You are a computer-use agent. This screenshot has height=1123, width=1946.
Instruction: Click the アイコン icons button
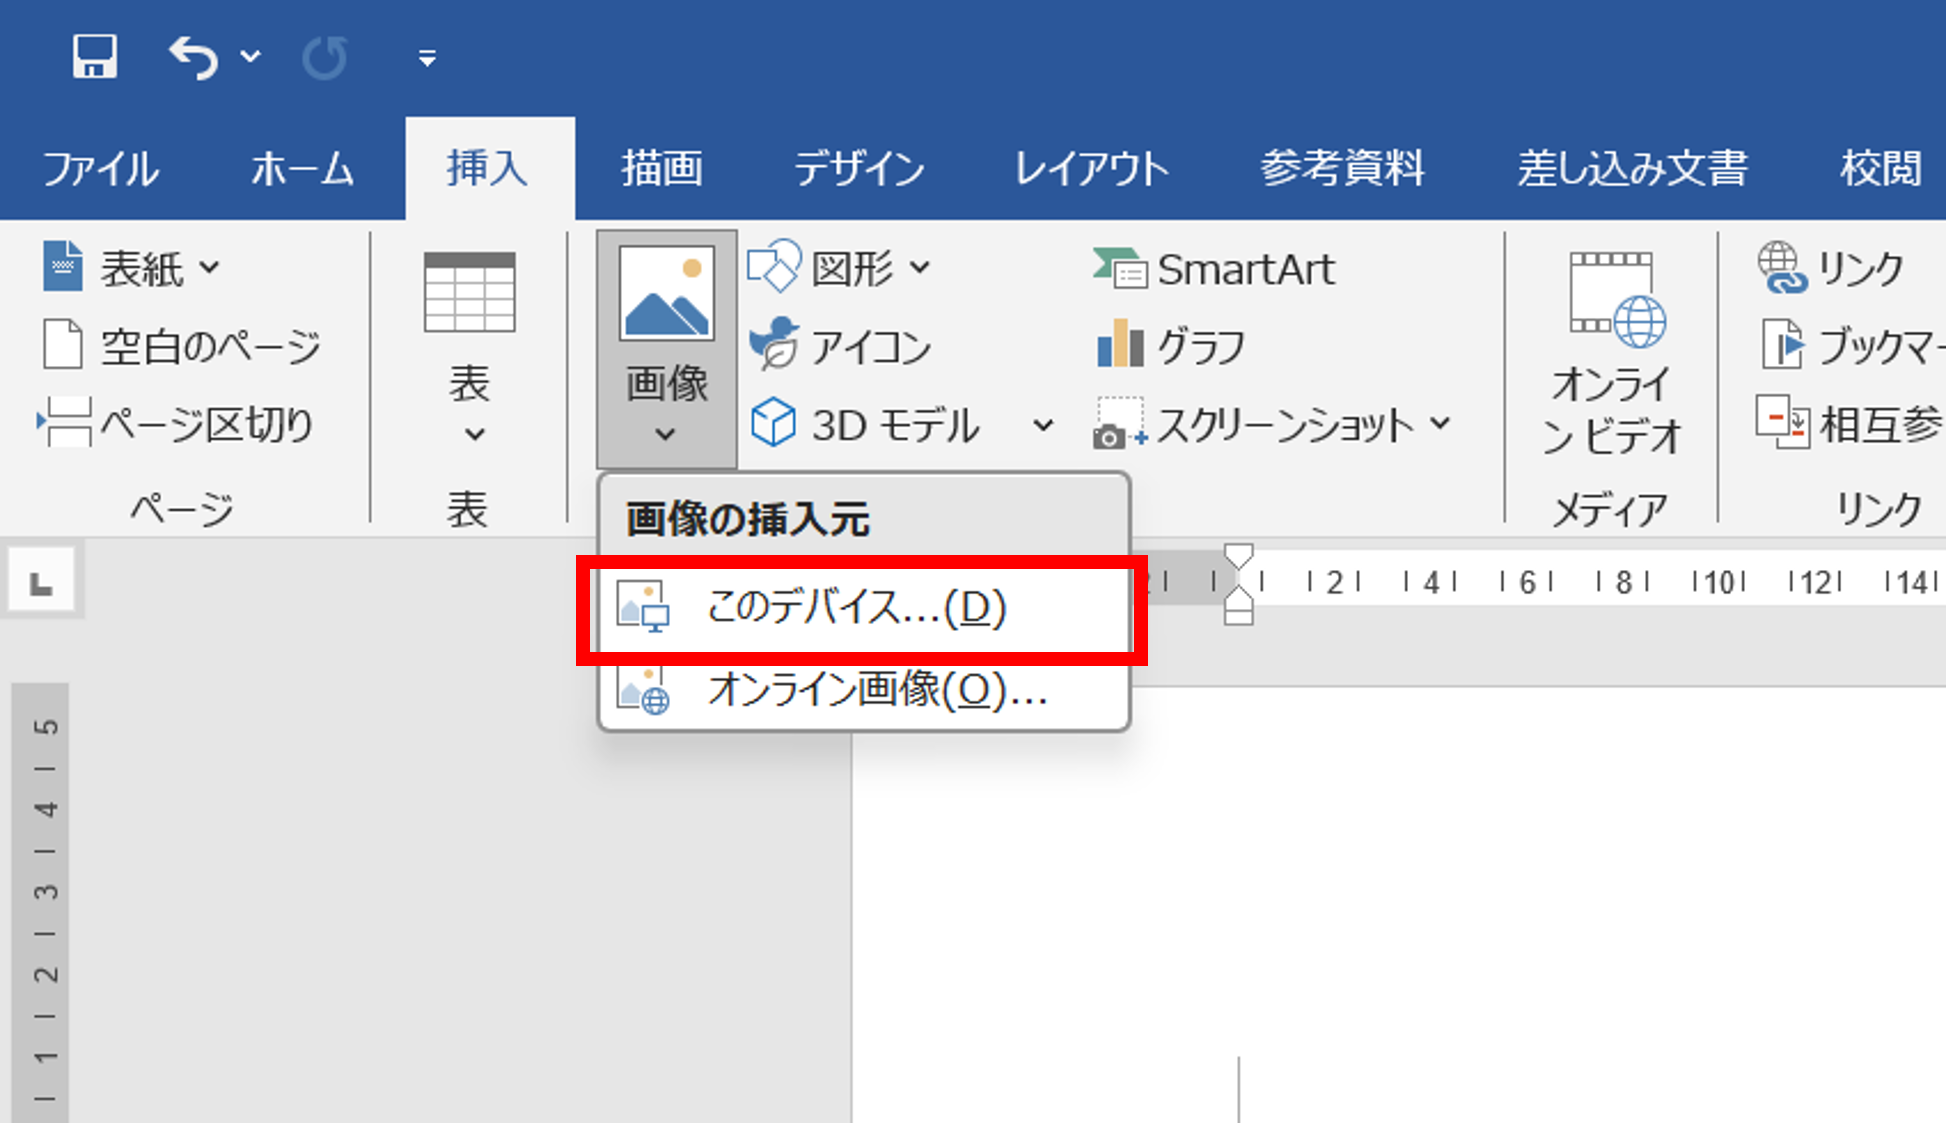(x=840, y=346)
